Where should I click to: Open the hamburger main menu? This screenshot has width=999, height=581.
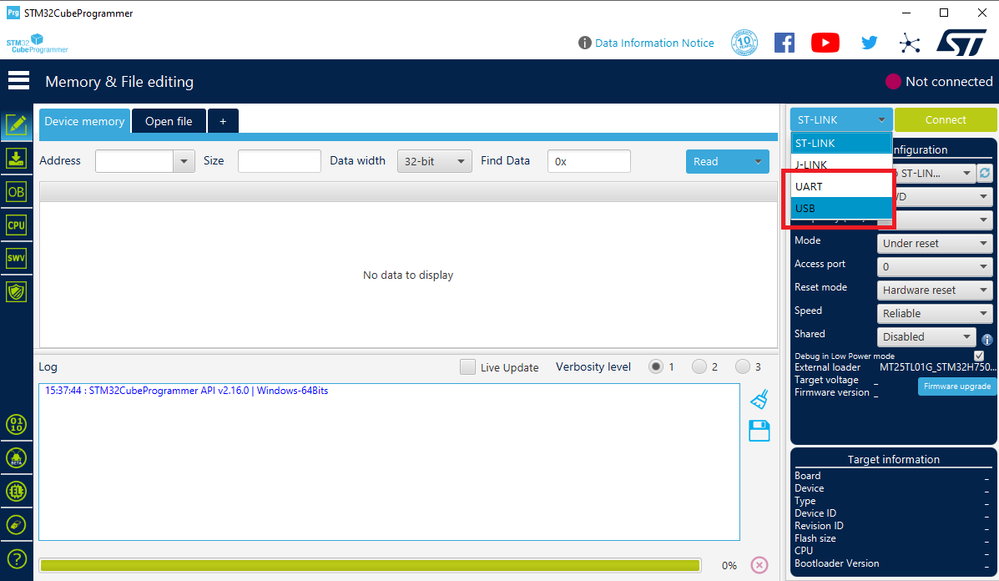18,81
